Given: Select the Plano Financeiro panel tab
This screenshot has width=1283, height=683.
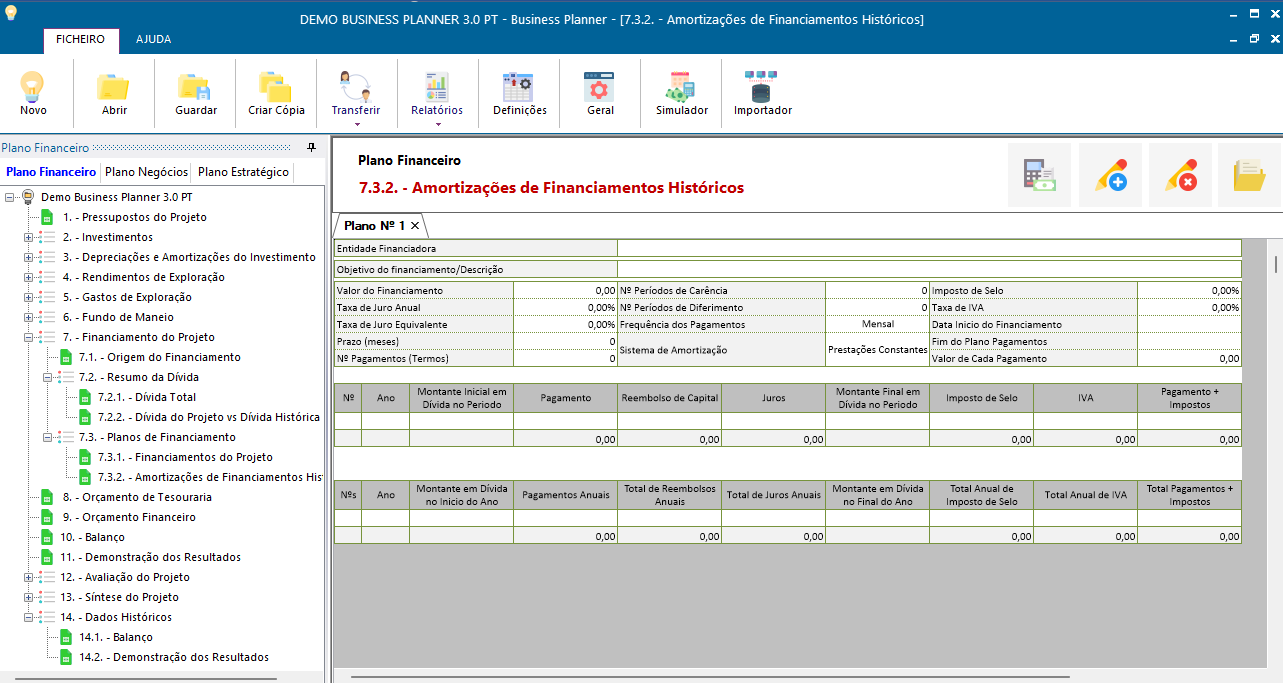Looking at the screenshot, I should coord(51,172).
